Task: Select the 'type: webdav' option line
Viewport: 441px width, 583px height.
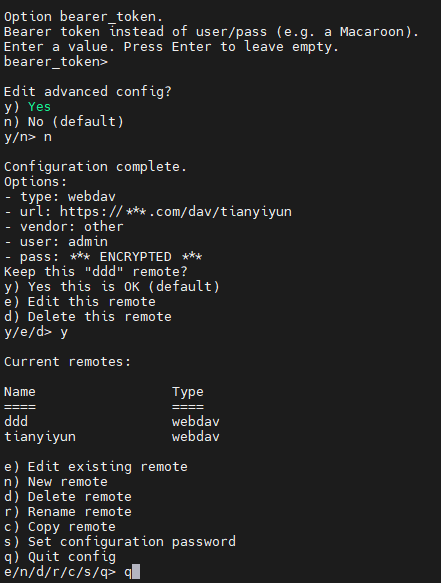Action: click(x=60, y=197)
